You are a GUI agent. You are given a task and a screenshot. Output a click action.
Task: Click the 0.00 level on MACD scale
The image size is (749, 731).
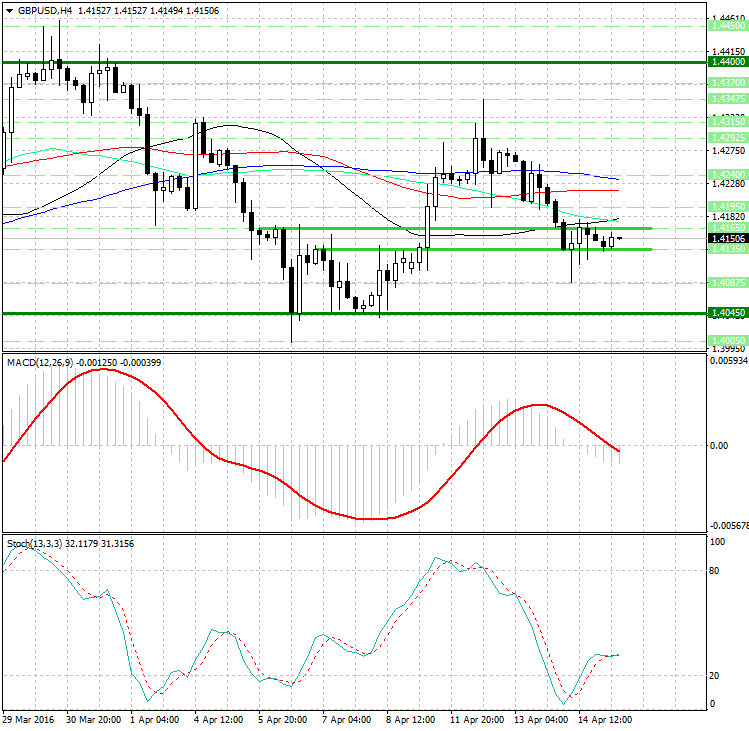click(716, 445)
